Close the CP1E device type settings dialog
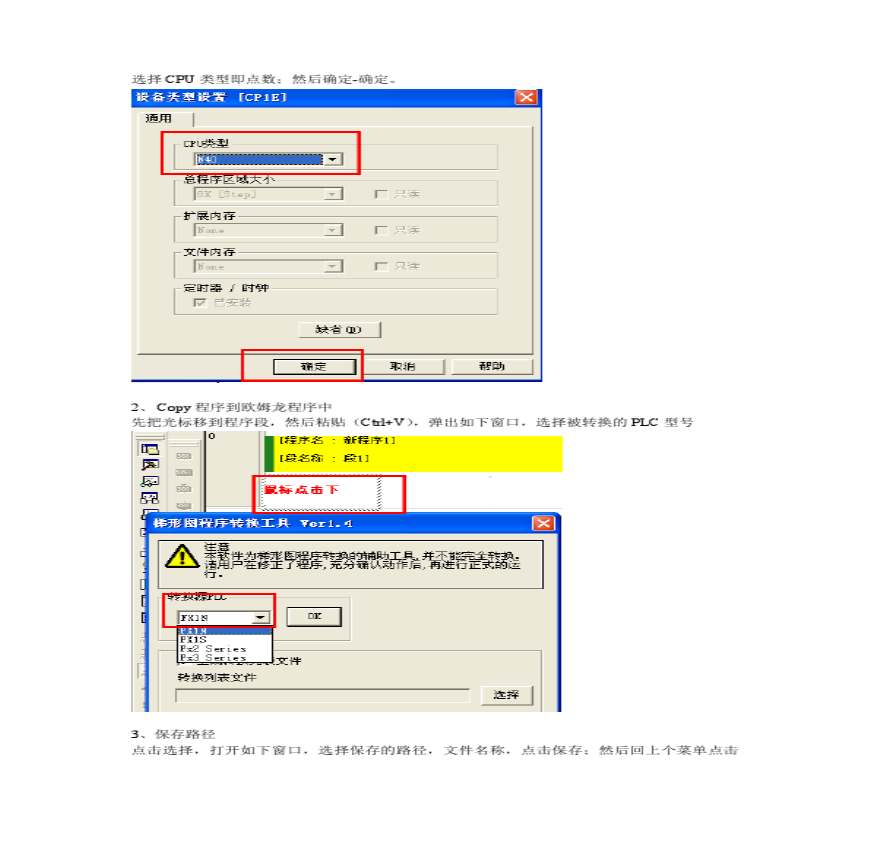 tap(526, 97)
